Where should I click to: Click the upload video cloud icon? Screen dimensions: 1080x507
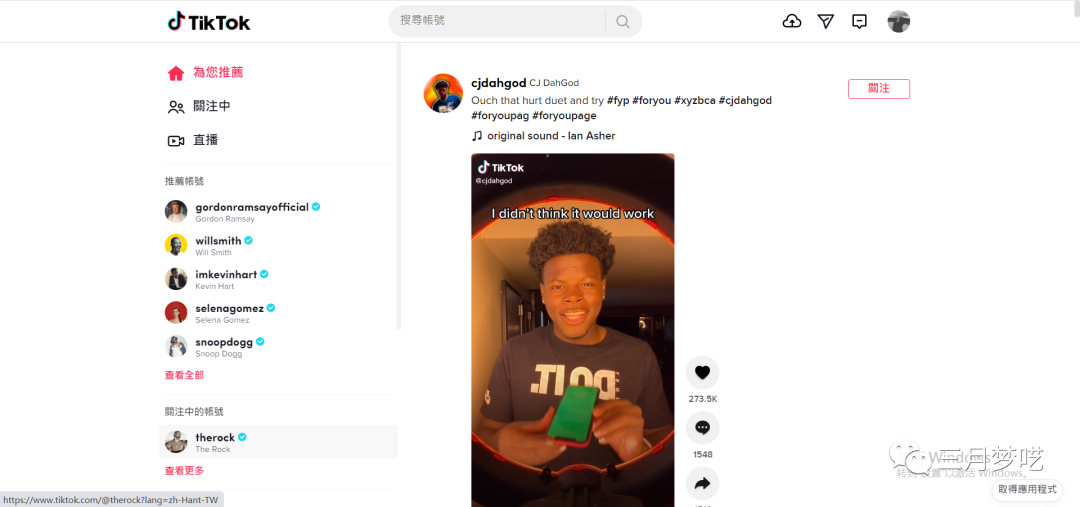point(792,21)
